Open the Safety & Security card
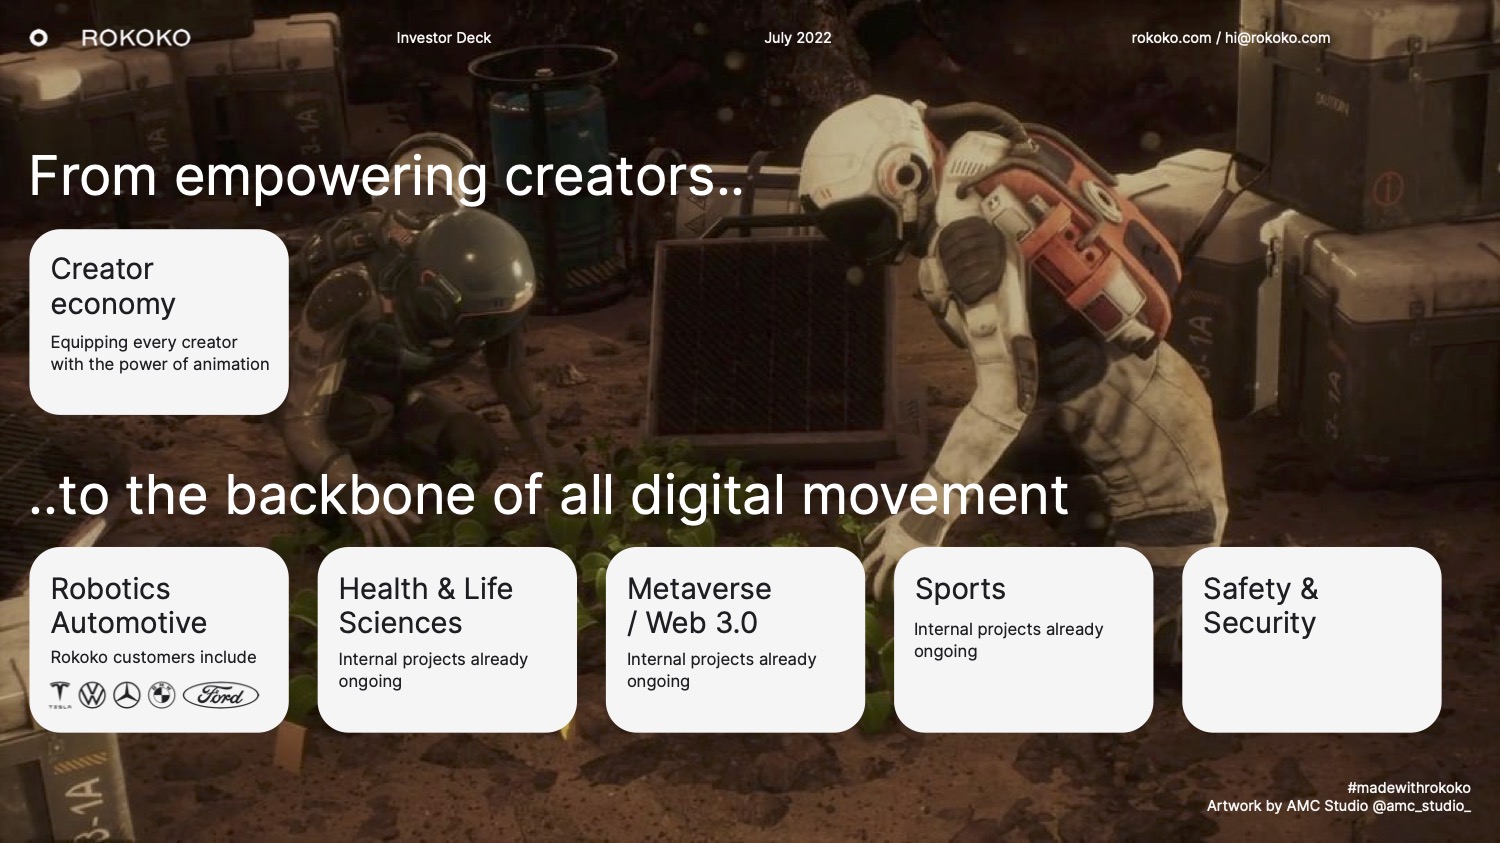Viewport: 1500px width, 843px height. click(1311, 639)
